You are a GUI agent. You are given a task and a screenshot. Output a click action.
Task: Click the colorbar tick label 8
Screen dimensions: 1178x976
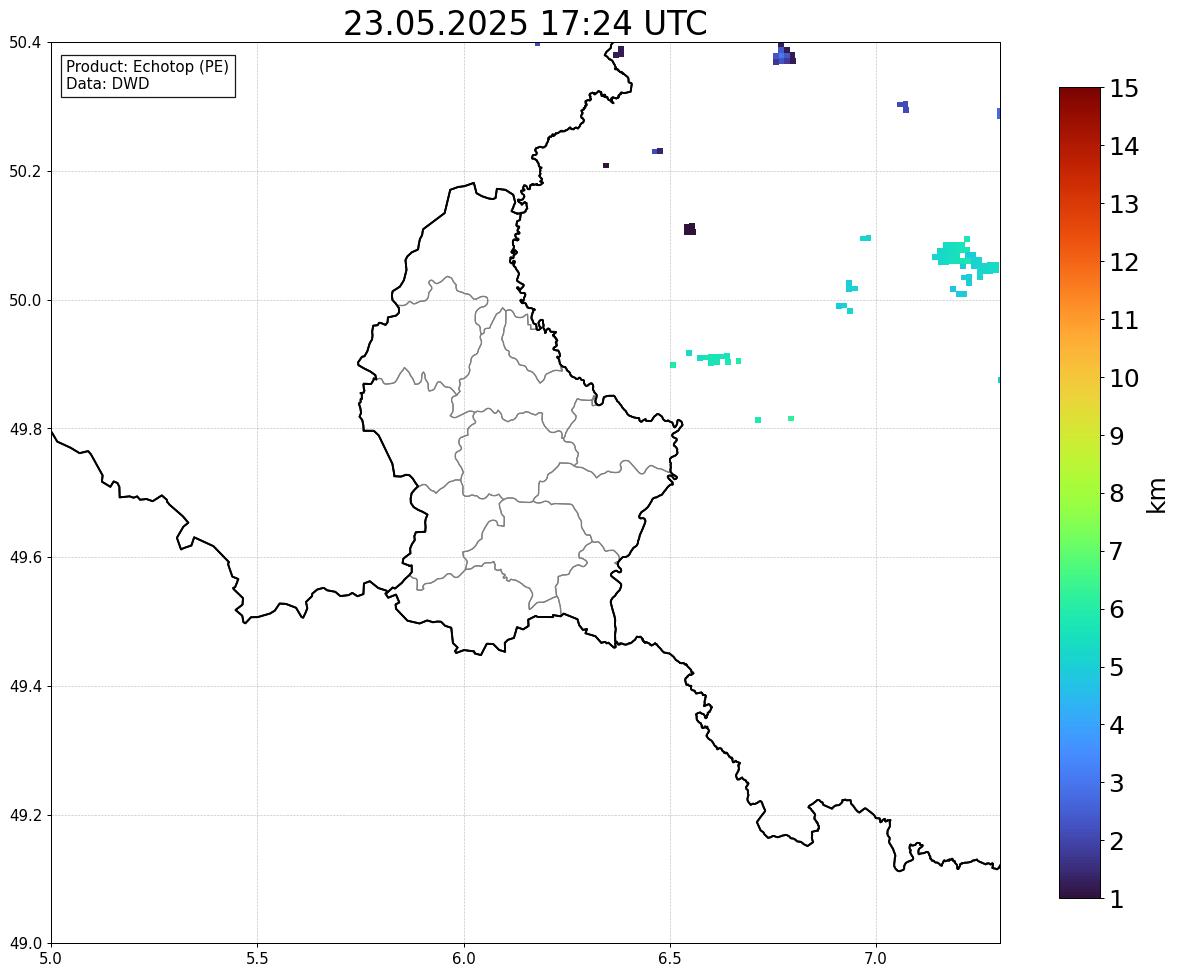(1116, 494)
